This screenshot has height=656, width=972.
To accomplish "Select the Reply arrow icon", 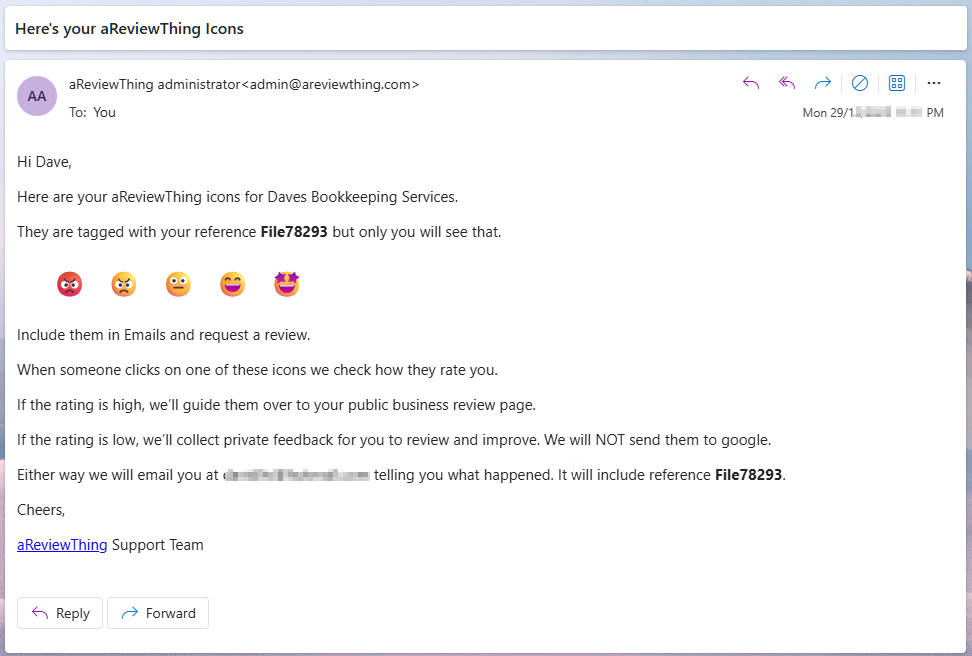I will pos(751,83).
